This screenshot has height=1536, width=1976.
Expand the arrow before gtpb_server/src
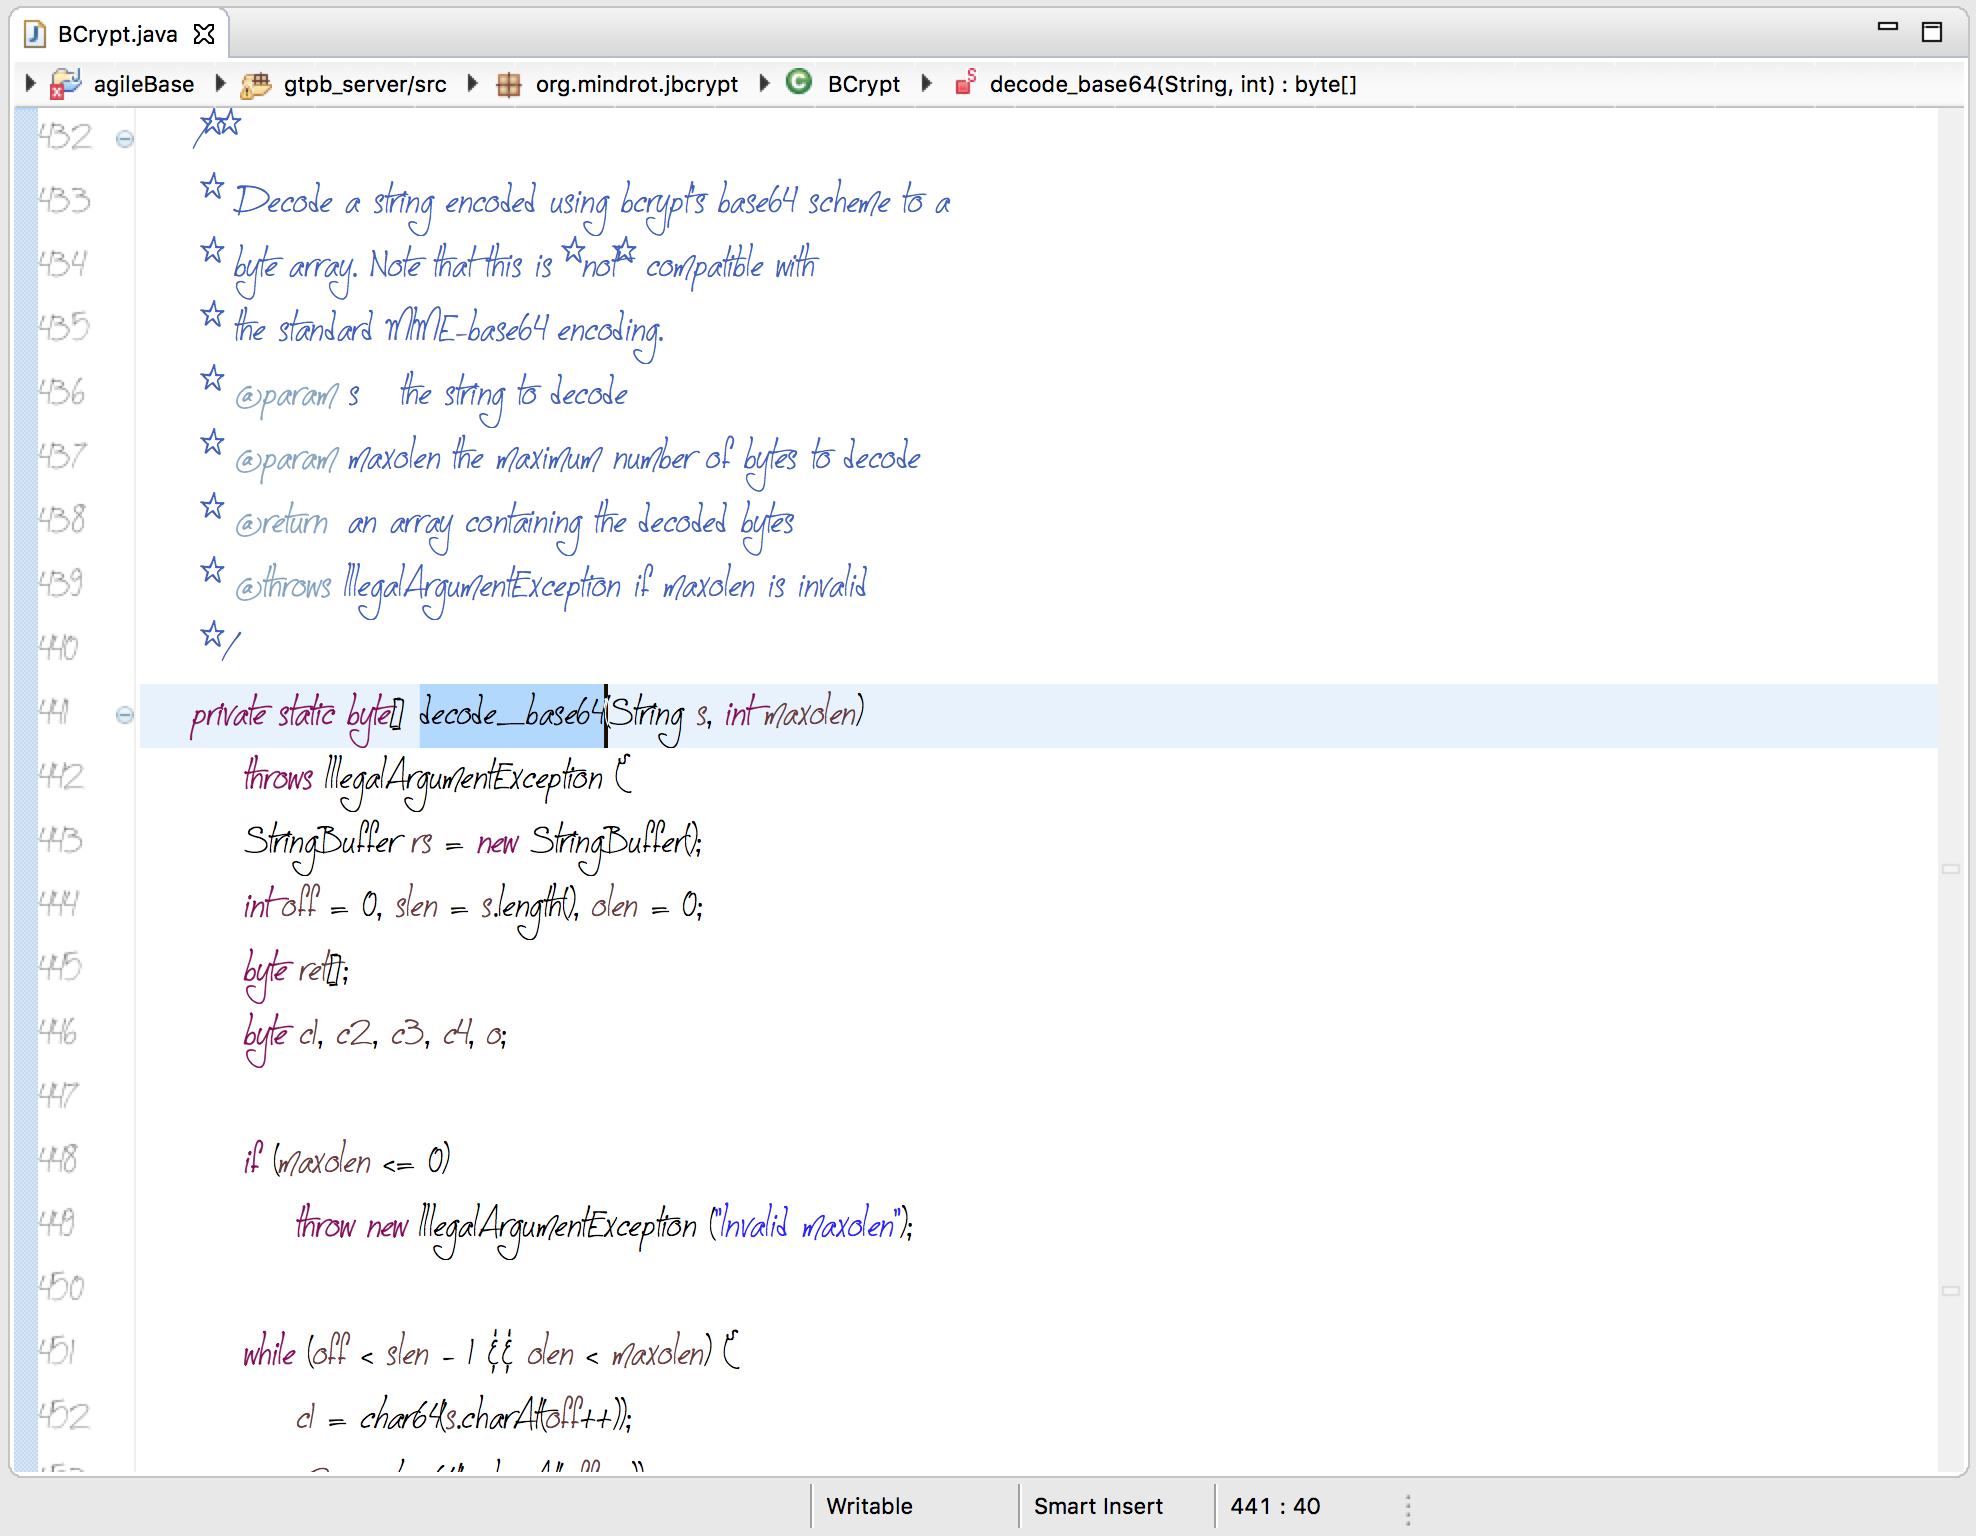tap(221, 83)
